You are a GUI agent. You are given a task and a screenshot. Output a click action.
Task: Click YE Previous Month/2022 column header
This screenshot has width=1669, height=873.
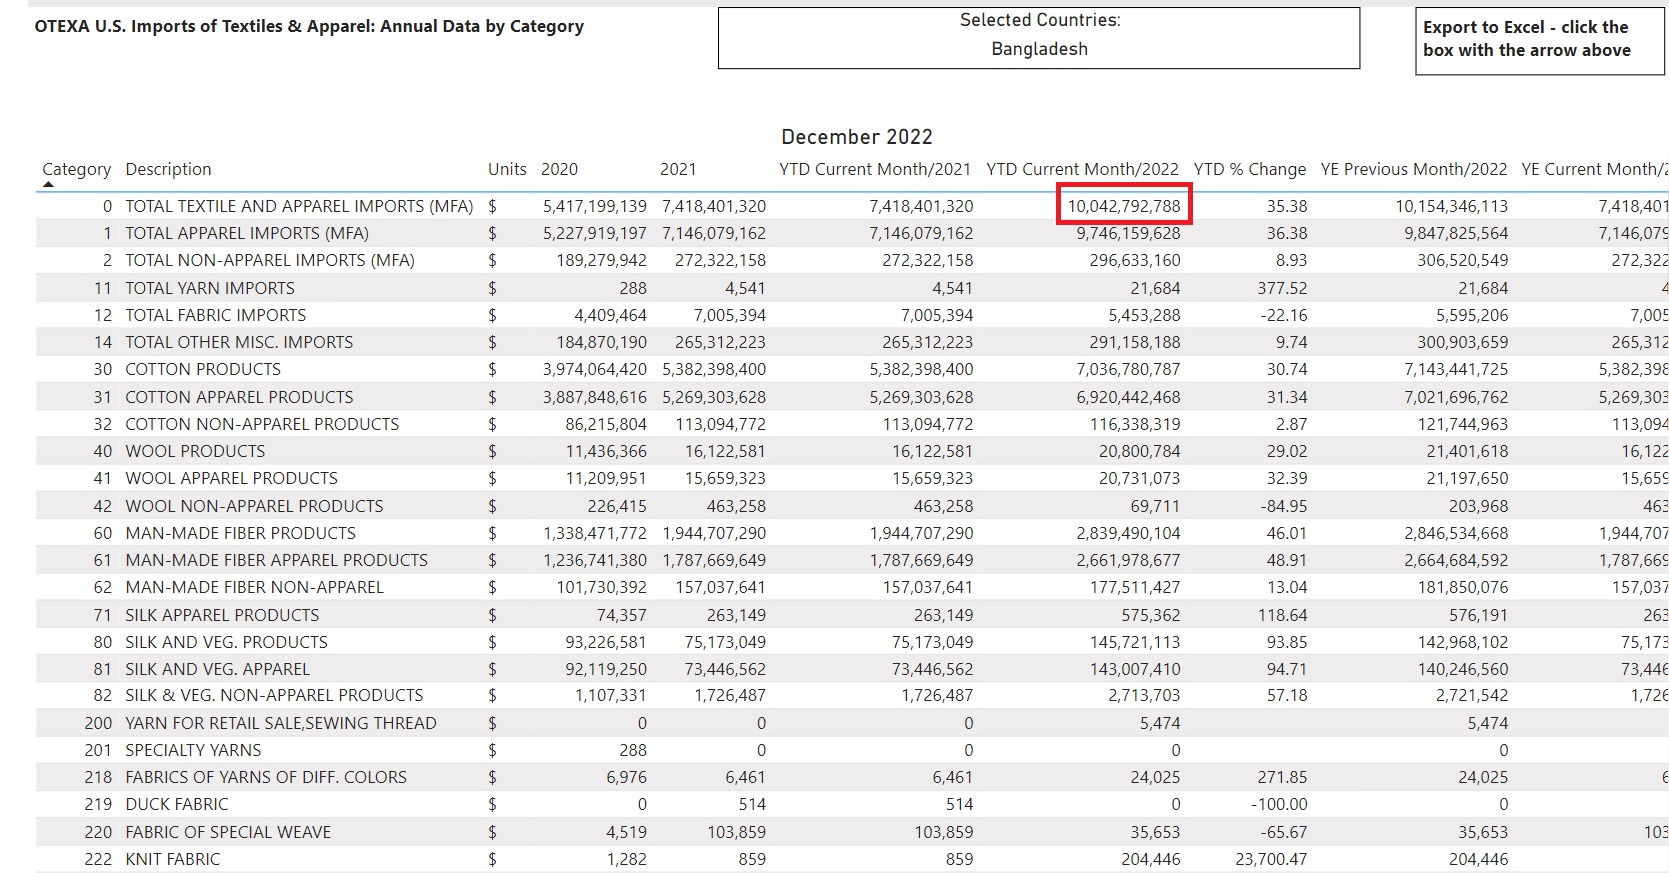1413,169
